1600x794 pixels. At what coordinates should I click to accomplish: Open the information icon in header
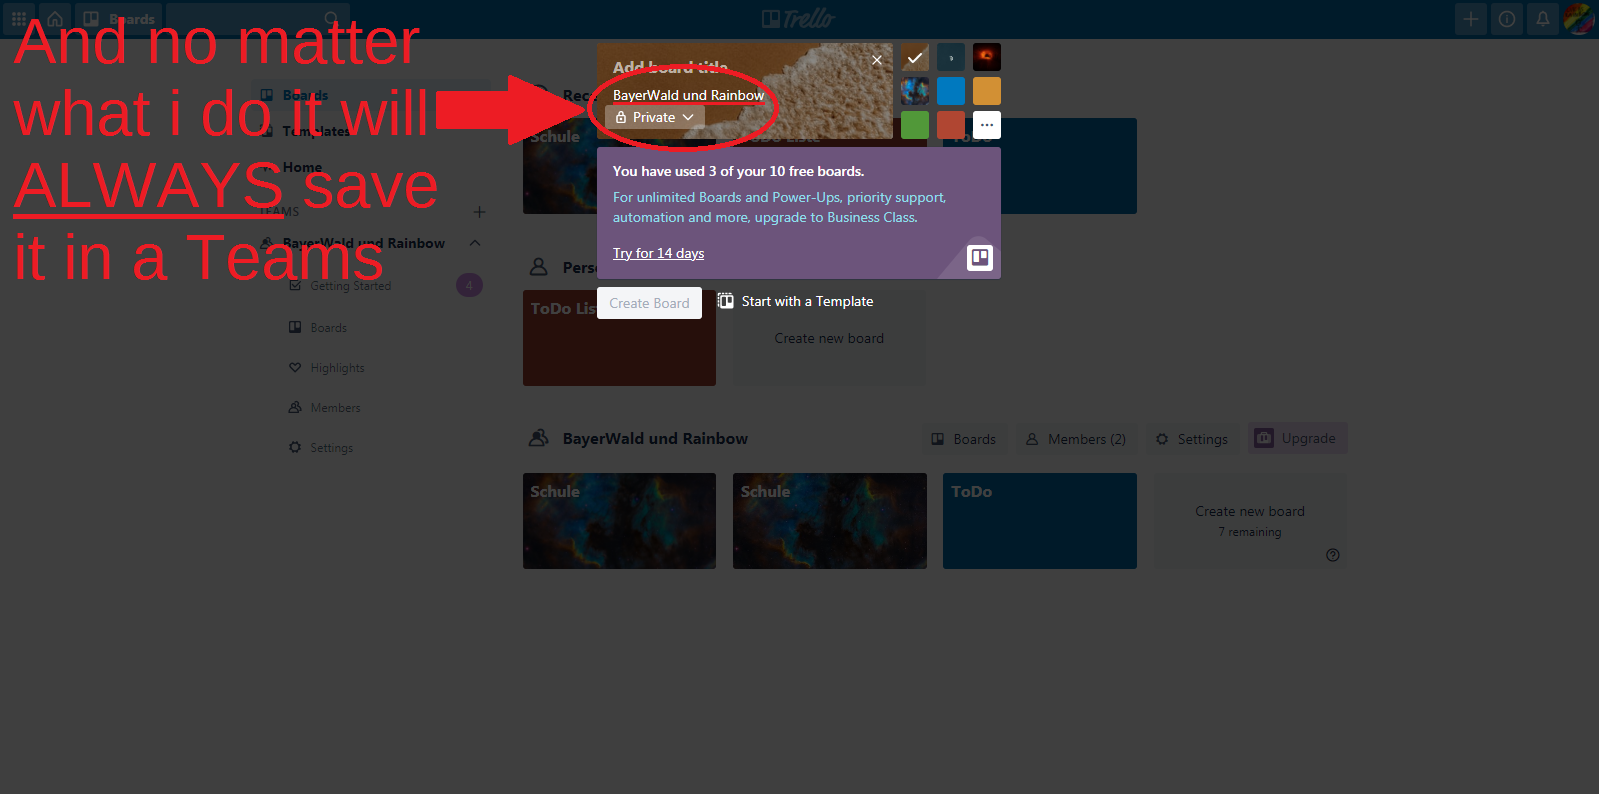click(1506, 18)
